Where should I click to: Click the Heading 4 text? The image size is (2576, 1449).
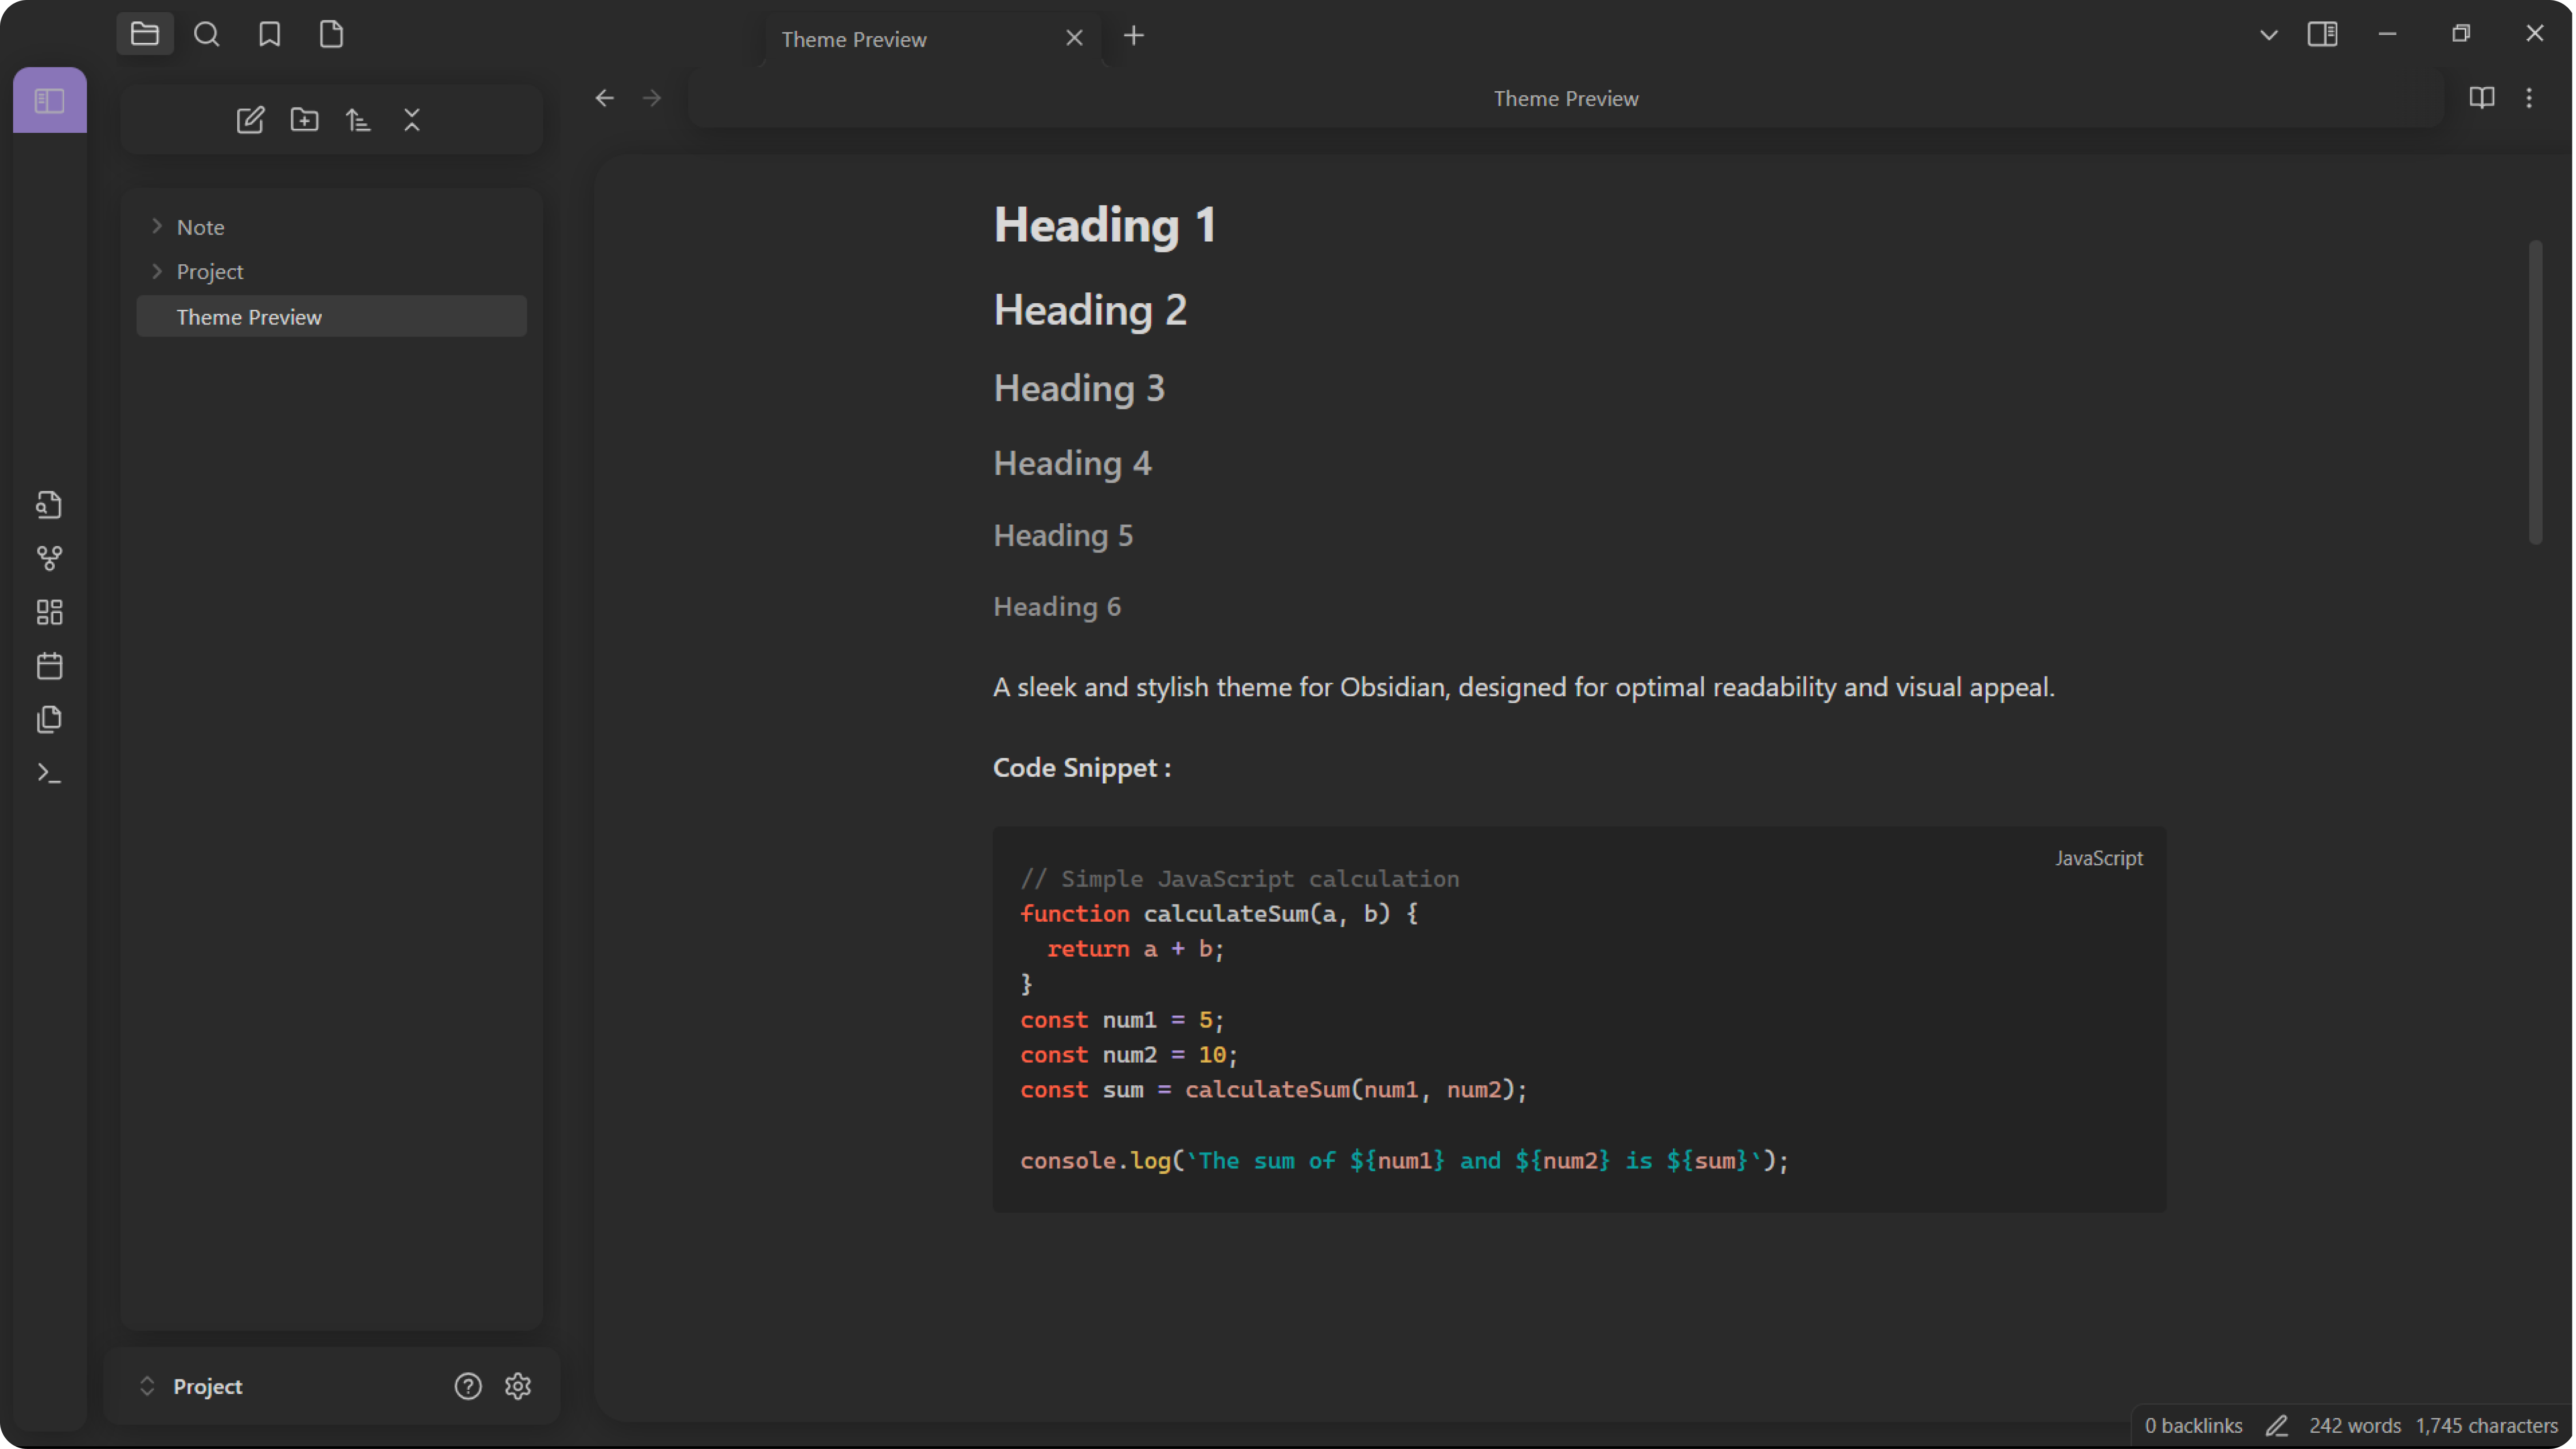(1072, 463)
